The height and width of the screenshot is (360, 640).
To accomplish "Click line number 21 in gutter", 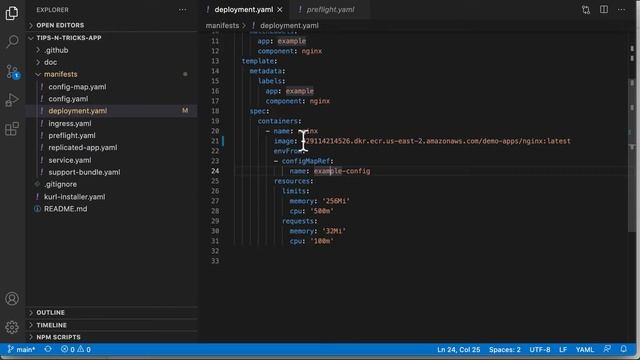I will tap(215, 141).
